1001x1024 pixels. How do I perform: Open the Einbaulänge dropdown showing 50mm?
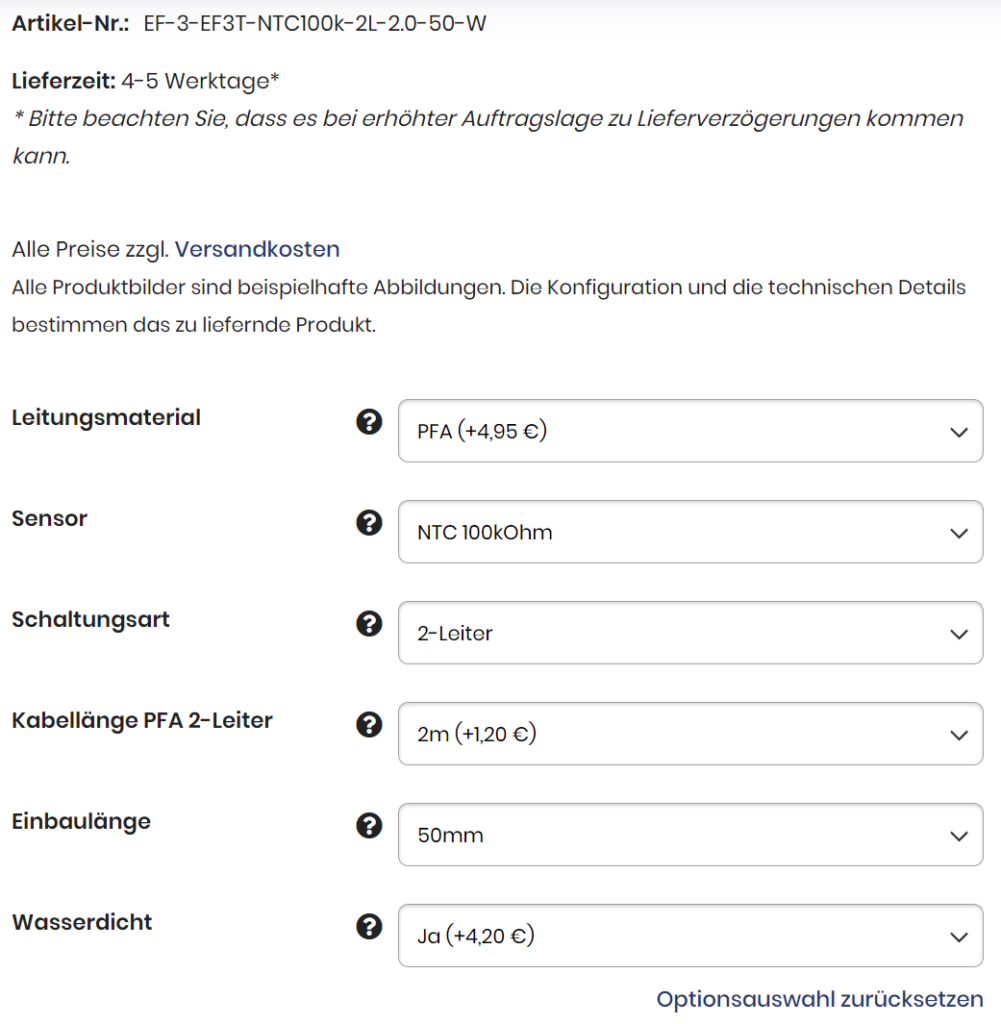[x=690, y=835]
